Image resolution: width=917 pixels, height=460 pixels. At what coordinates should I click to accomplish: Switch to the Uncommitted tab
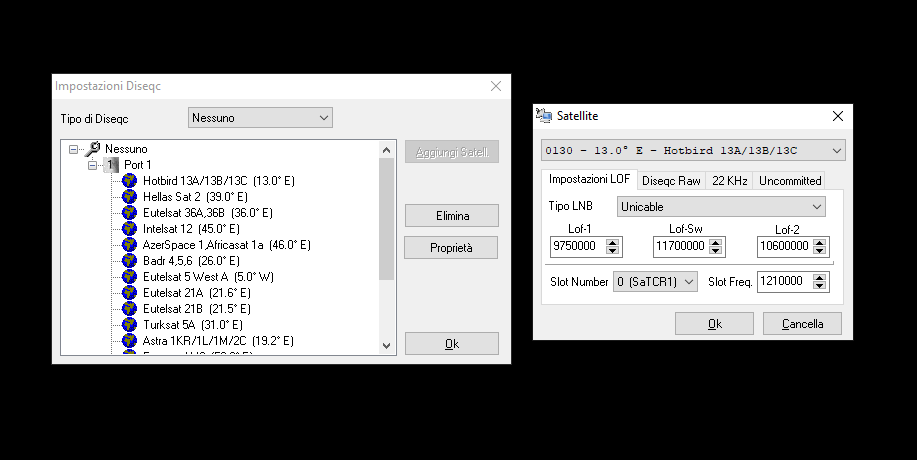[790, 181]
